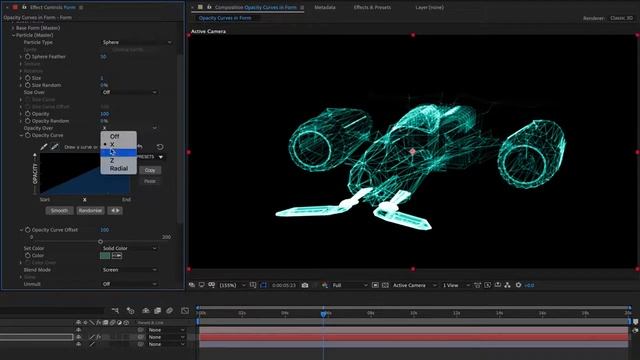The height and width of the screenshot is (360, 640).
Task: Open the magnification ratio dropdown
Action: point(232,285)
